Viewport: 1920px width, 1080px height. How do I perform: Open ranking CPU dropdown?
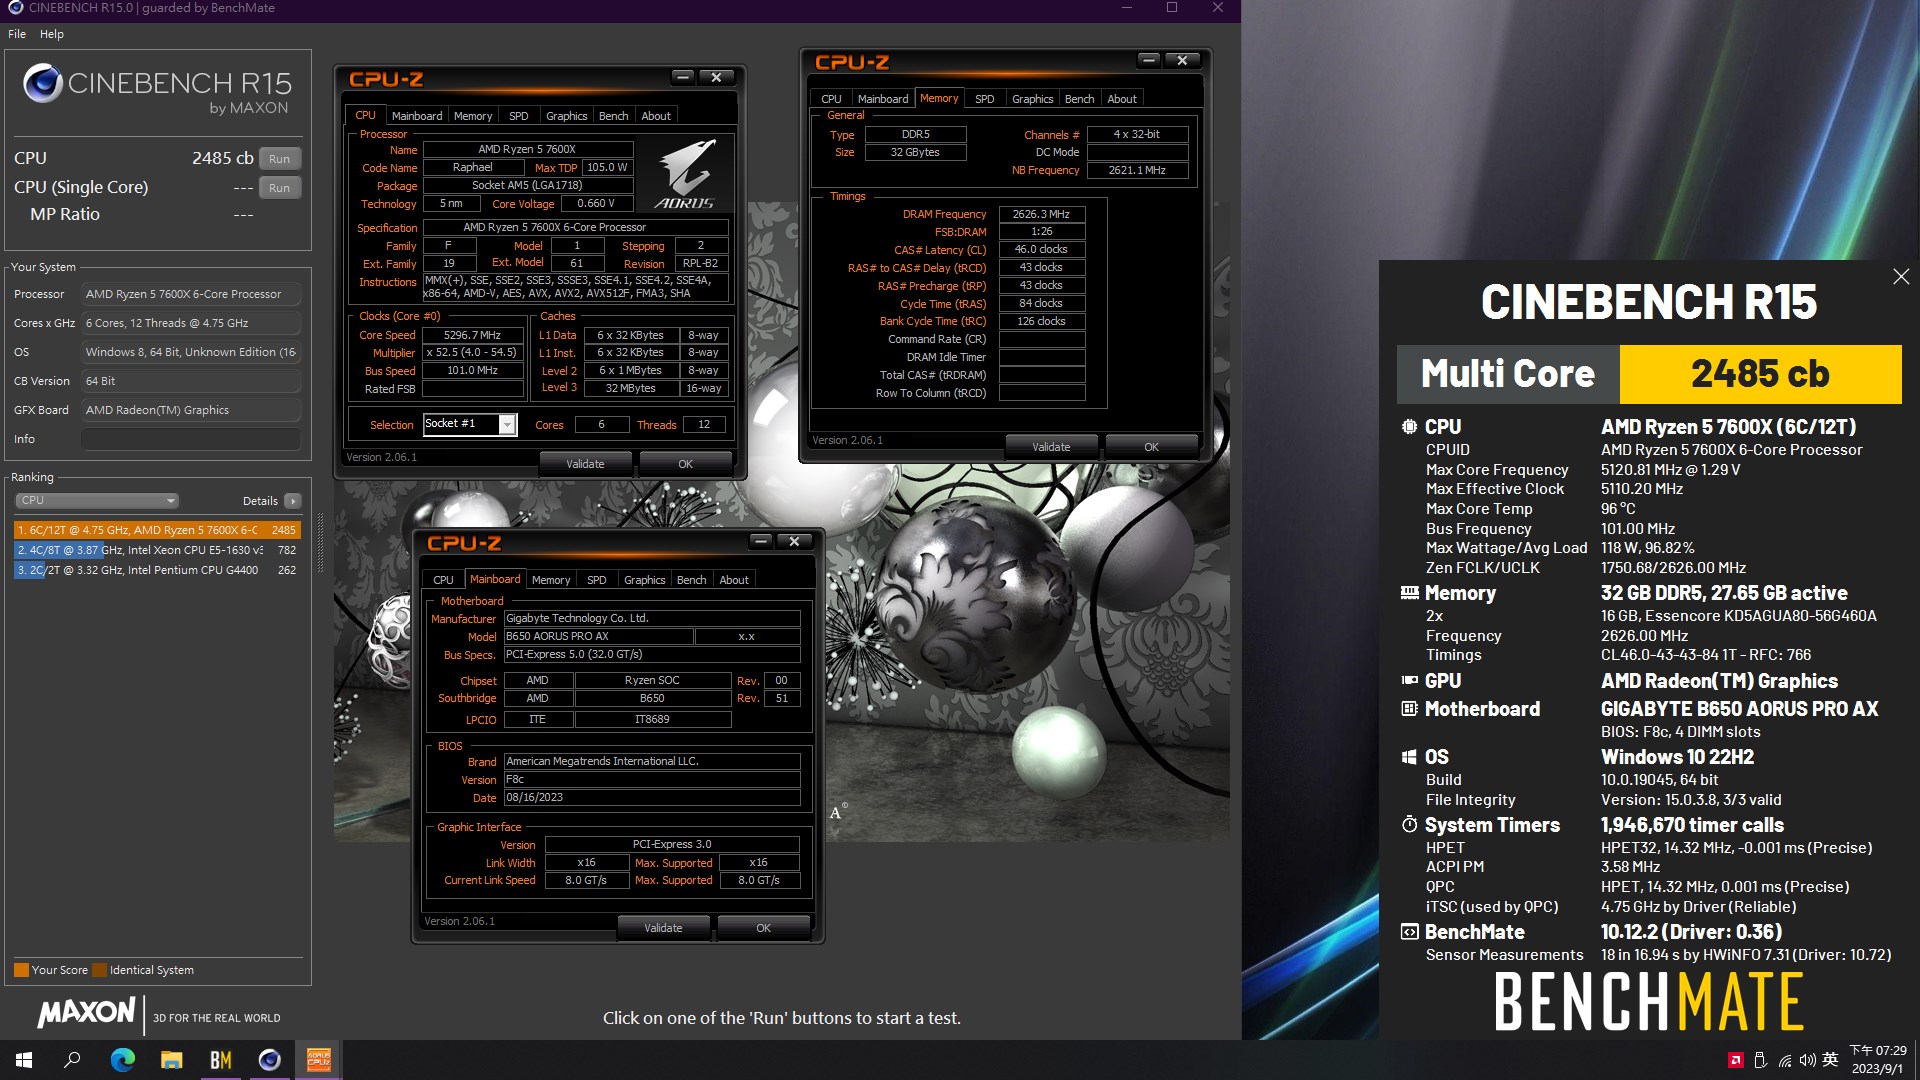97,501
